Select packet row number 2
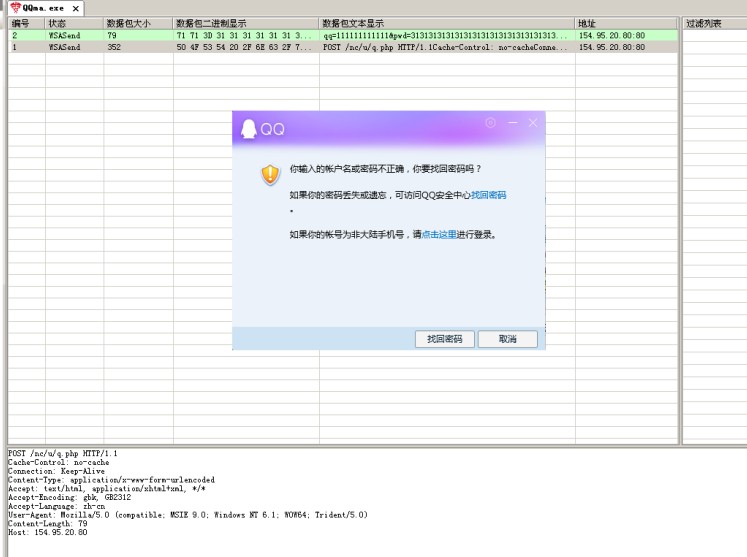The image size is (747, 557). point(343,35)
